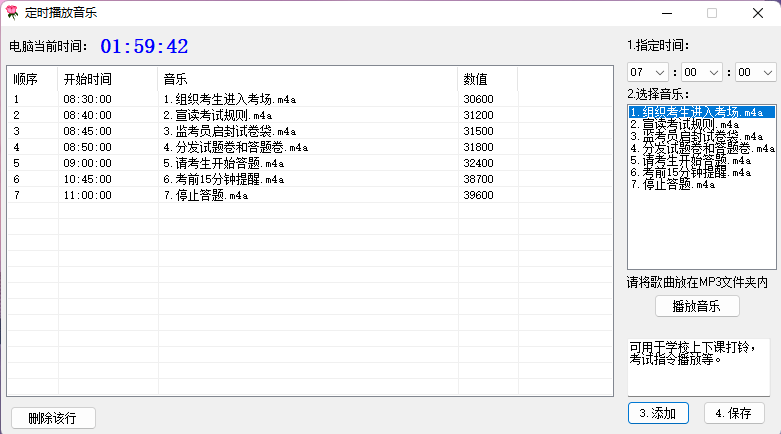Click the value cell 31200

478,115
